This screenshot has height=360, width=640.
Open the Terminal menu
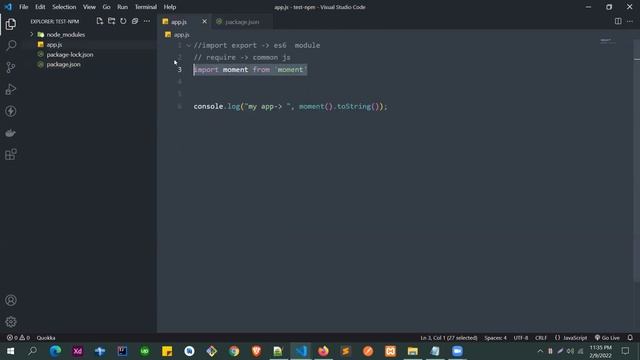tap(146, 7)
